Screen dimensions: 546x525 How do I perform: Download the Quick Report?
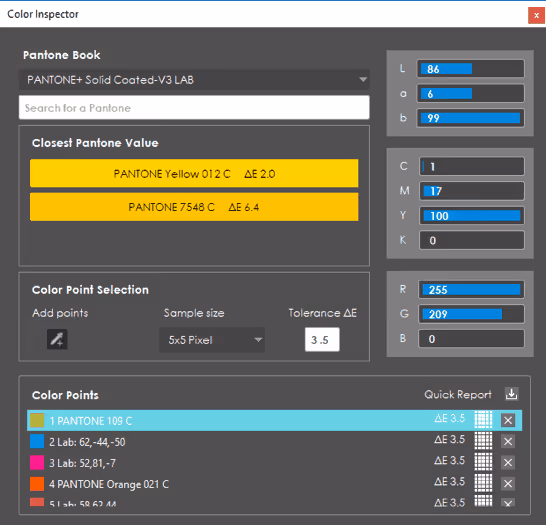[511, 394]
